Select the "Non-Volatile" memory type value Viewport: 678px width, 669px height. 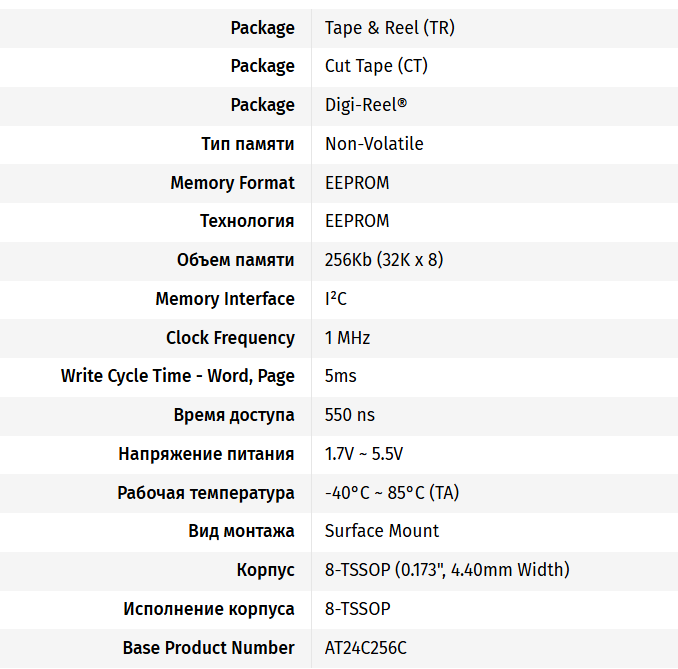(x=374, y=144)
